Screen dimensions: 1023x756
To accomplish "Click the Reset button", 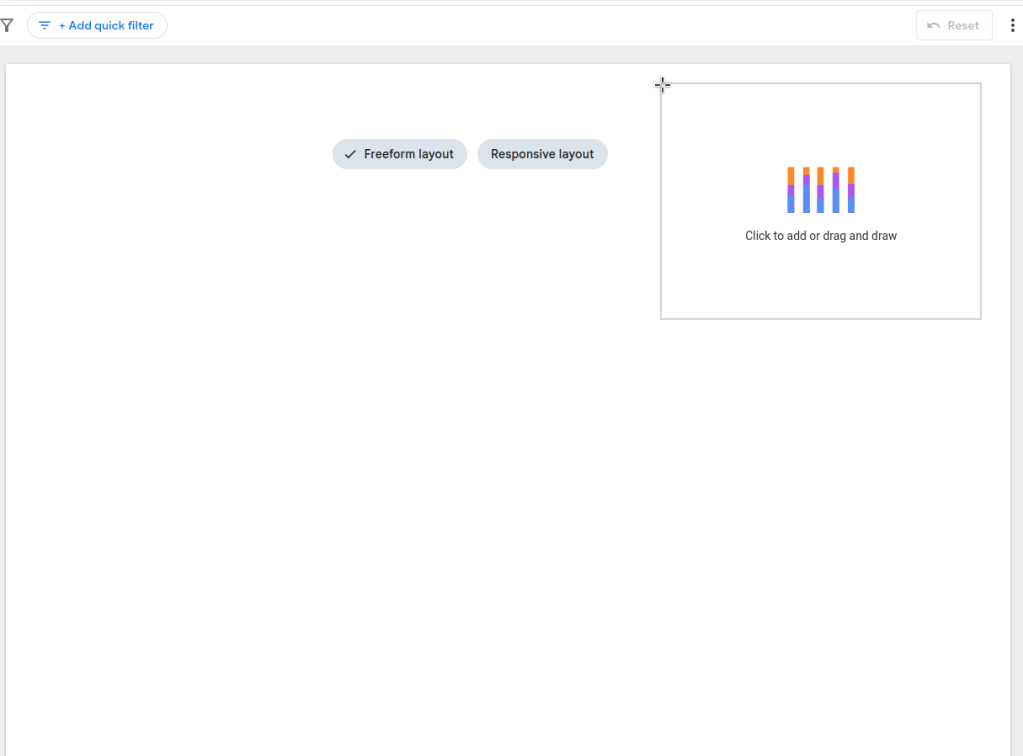I will point(954,25).
